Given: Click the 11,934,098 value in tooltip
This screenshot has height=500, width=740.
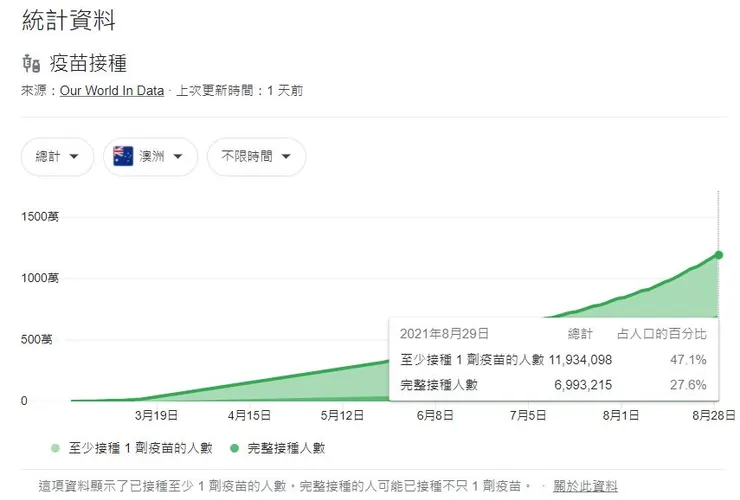Looking at the screenshot, I should pos(580,360).
